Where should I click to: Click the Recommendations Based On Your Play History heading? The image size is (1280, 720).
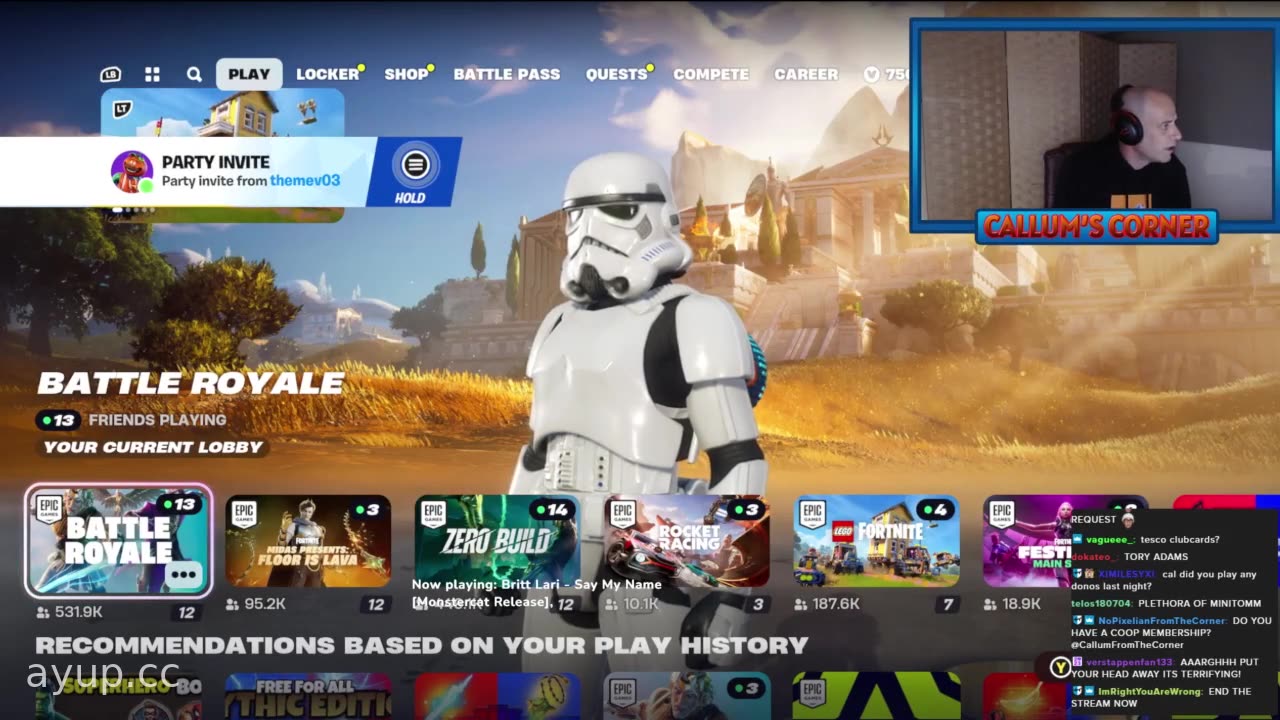point(421,646)
